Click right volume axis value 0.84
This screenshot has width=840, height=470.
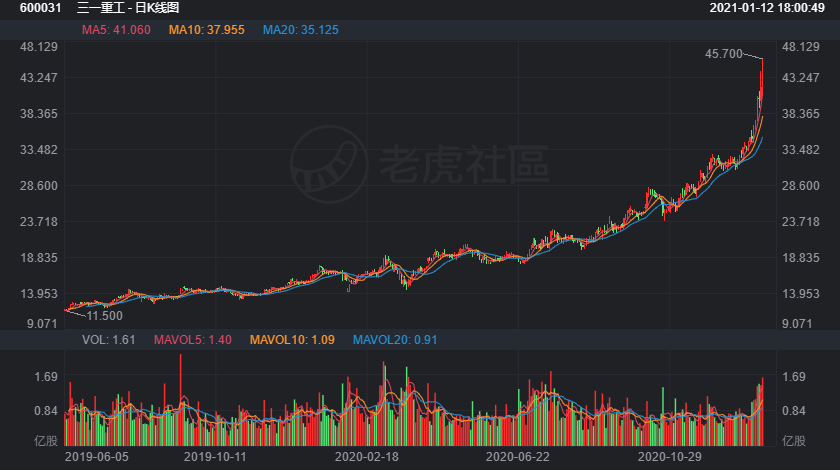tap(793, 411)
